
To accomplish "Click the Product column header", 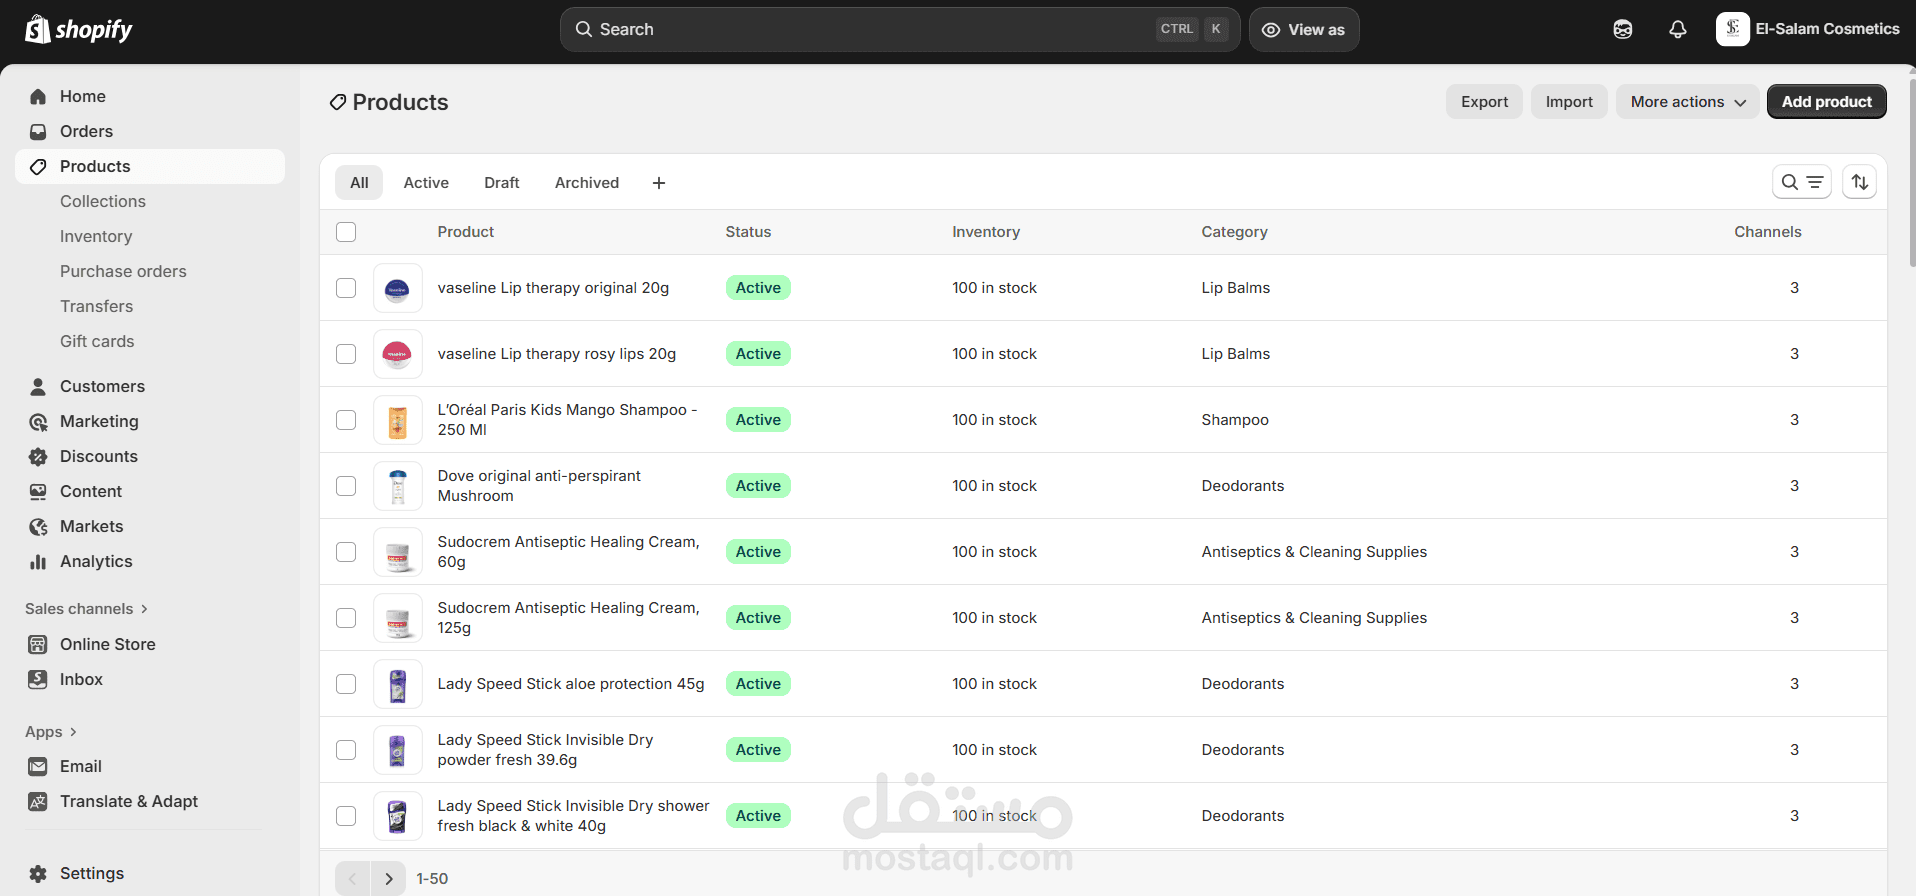I will [466, 232].
